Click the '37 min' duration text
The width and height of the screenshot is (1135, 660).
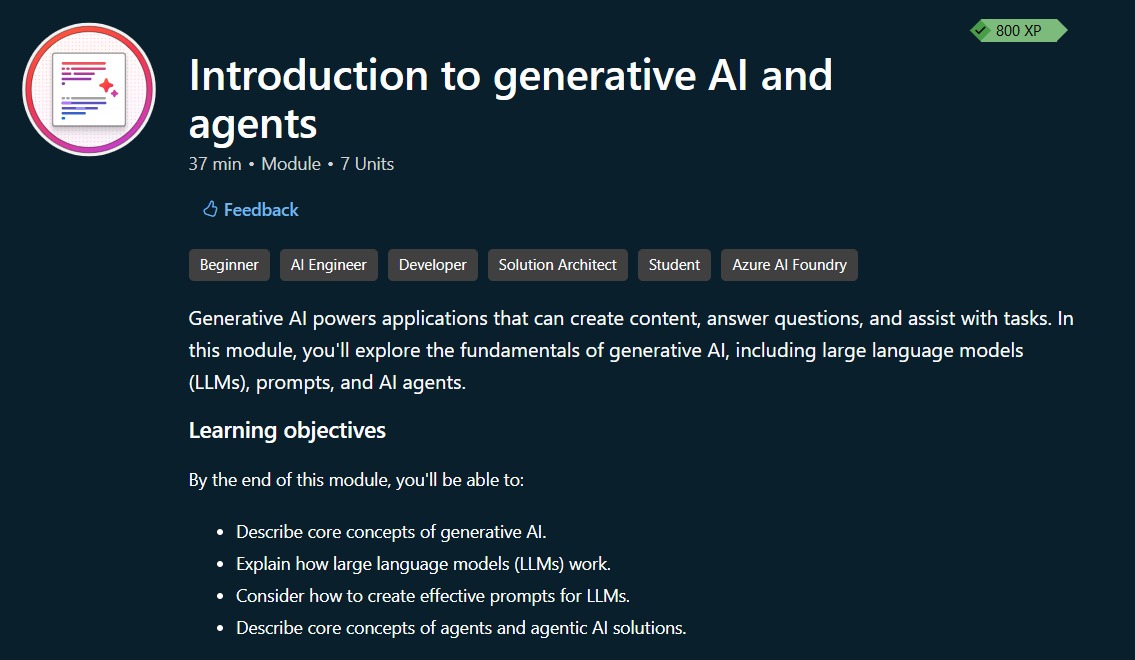tap(215, 164)
